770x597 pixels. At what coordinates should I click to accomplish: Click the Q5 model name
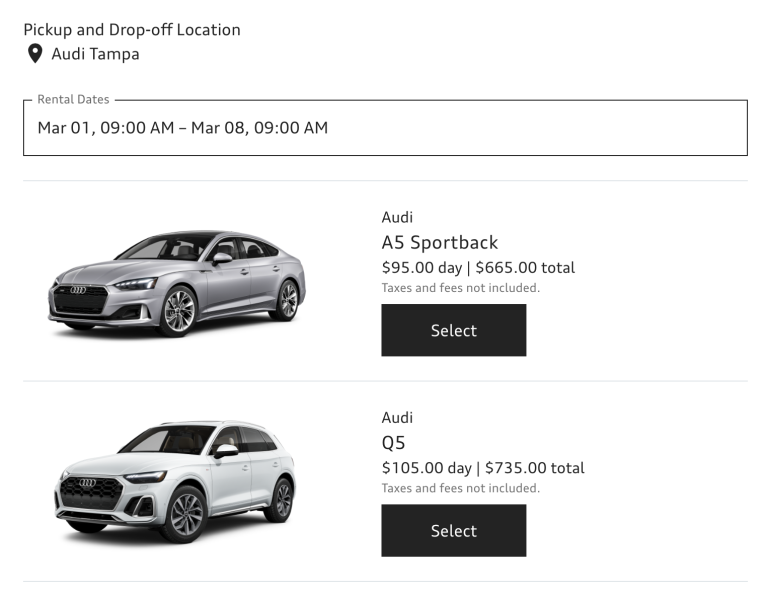pyautogui.click(x=393, y=442)
